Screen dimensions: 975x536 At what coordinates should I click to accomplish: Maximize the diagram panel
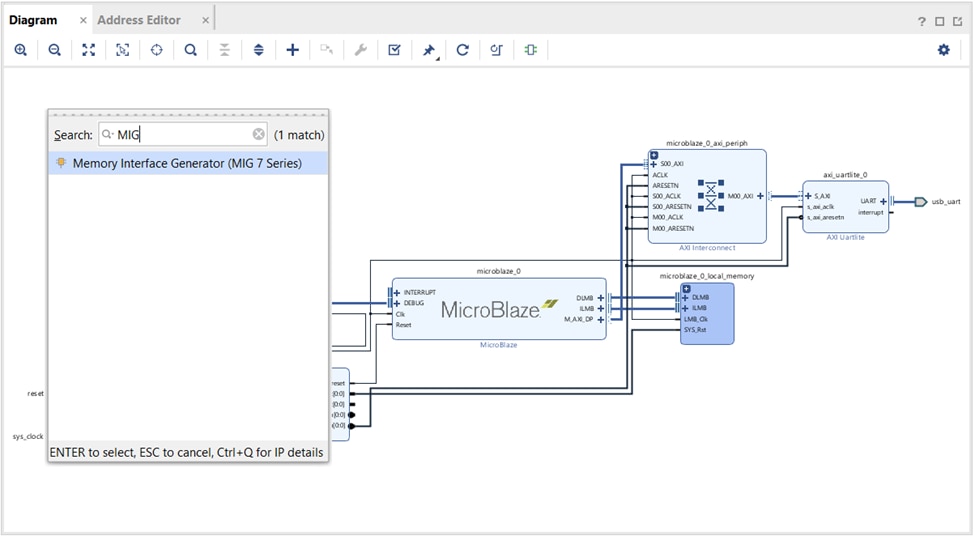[940, 21]
